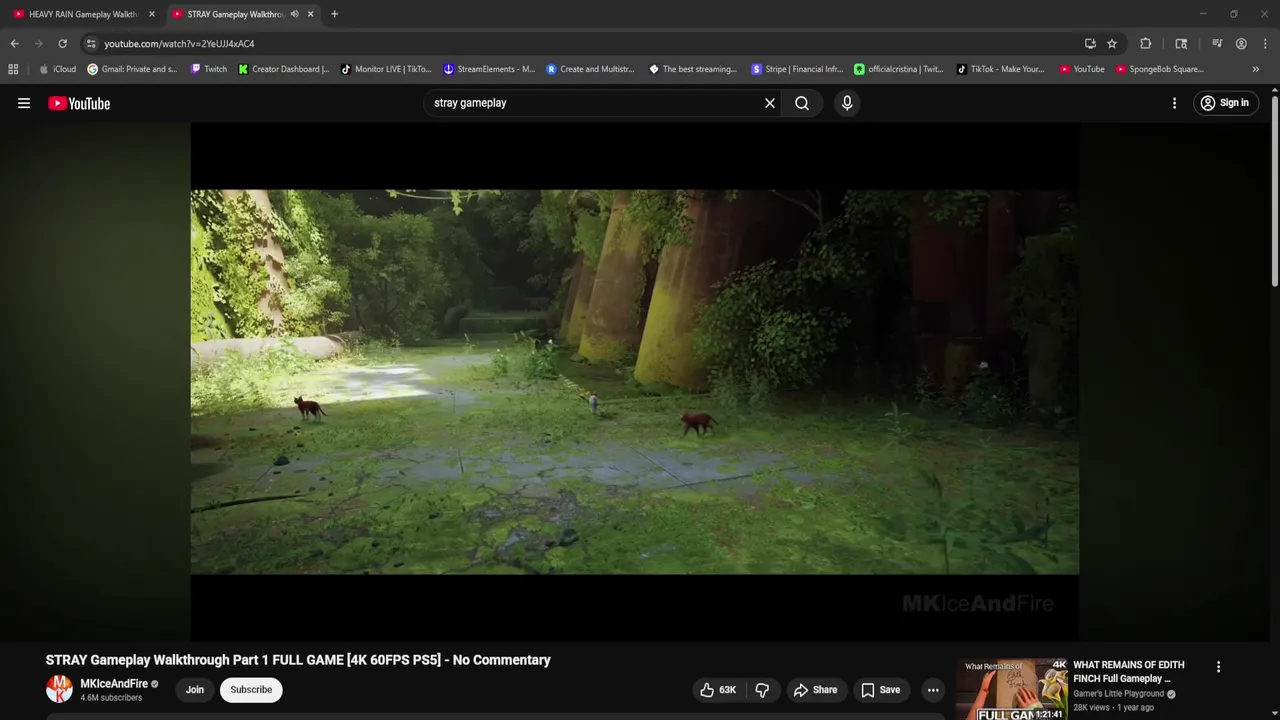Like the video with thumbs up
Image resolution: width=1280 pixels, height=720 pixels.
[x=719, y=690]
